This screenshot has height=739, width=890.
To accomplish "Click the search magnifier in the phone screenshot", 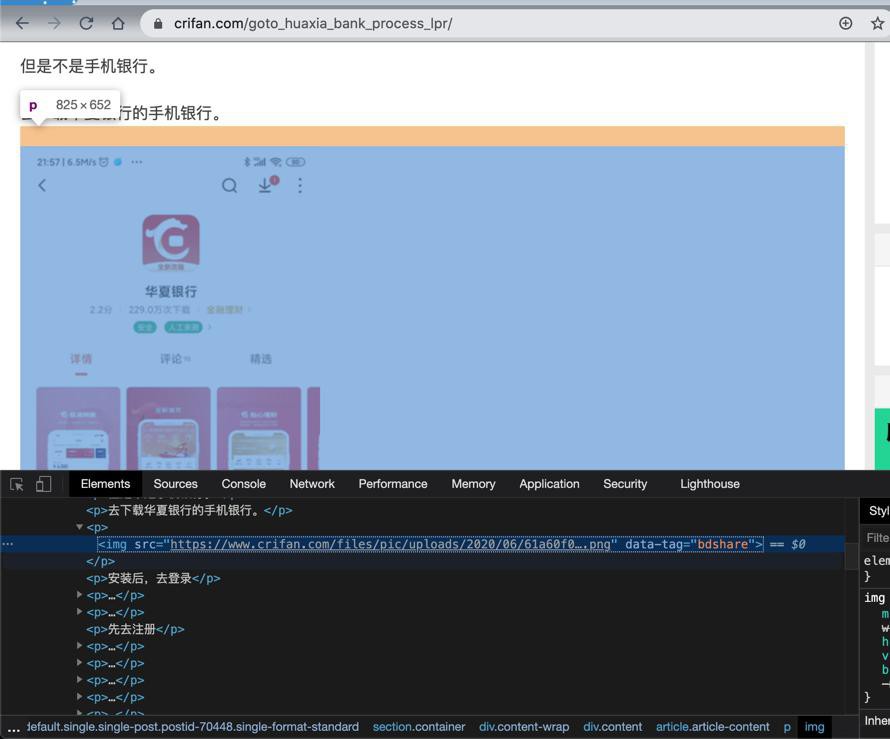I will 229,186.
